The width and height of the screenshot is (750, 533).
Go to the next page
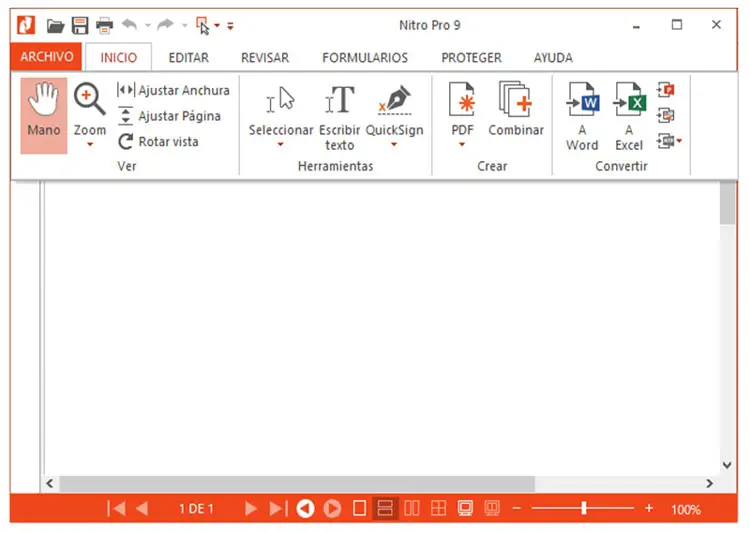click(x=251, y=508)
